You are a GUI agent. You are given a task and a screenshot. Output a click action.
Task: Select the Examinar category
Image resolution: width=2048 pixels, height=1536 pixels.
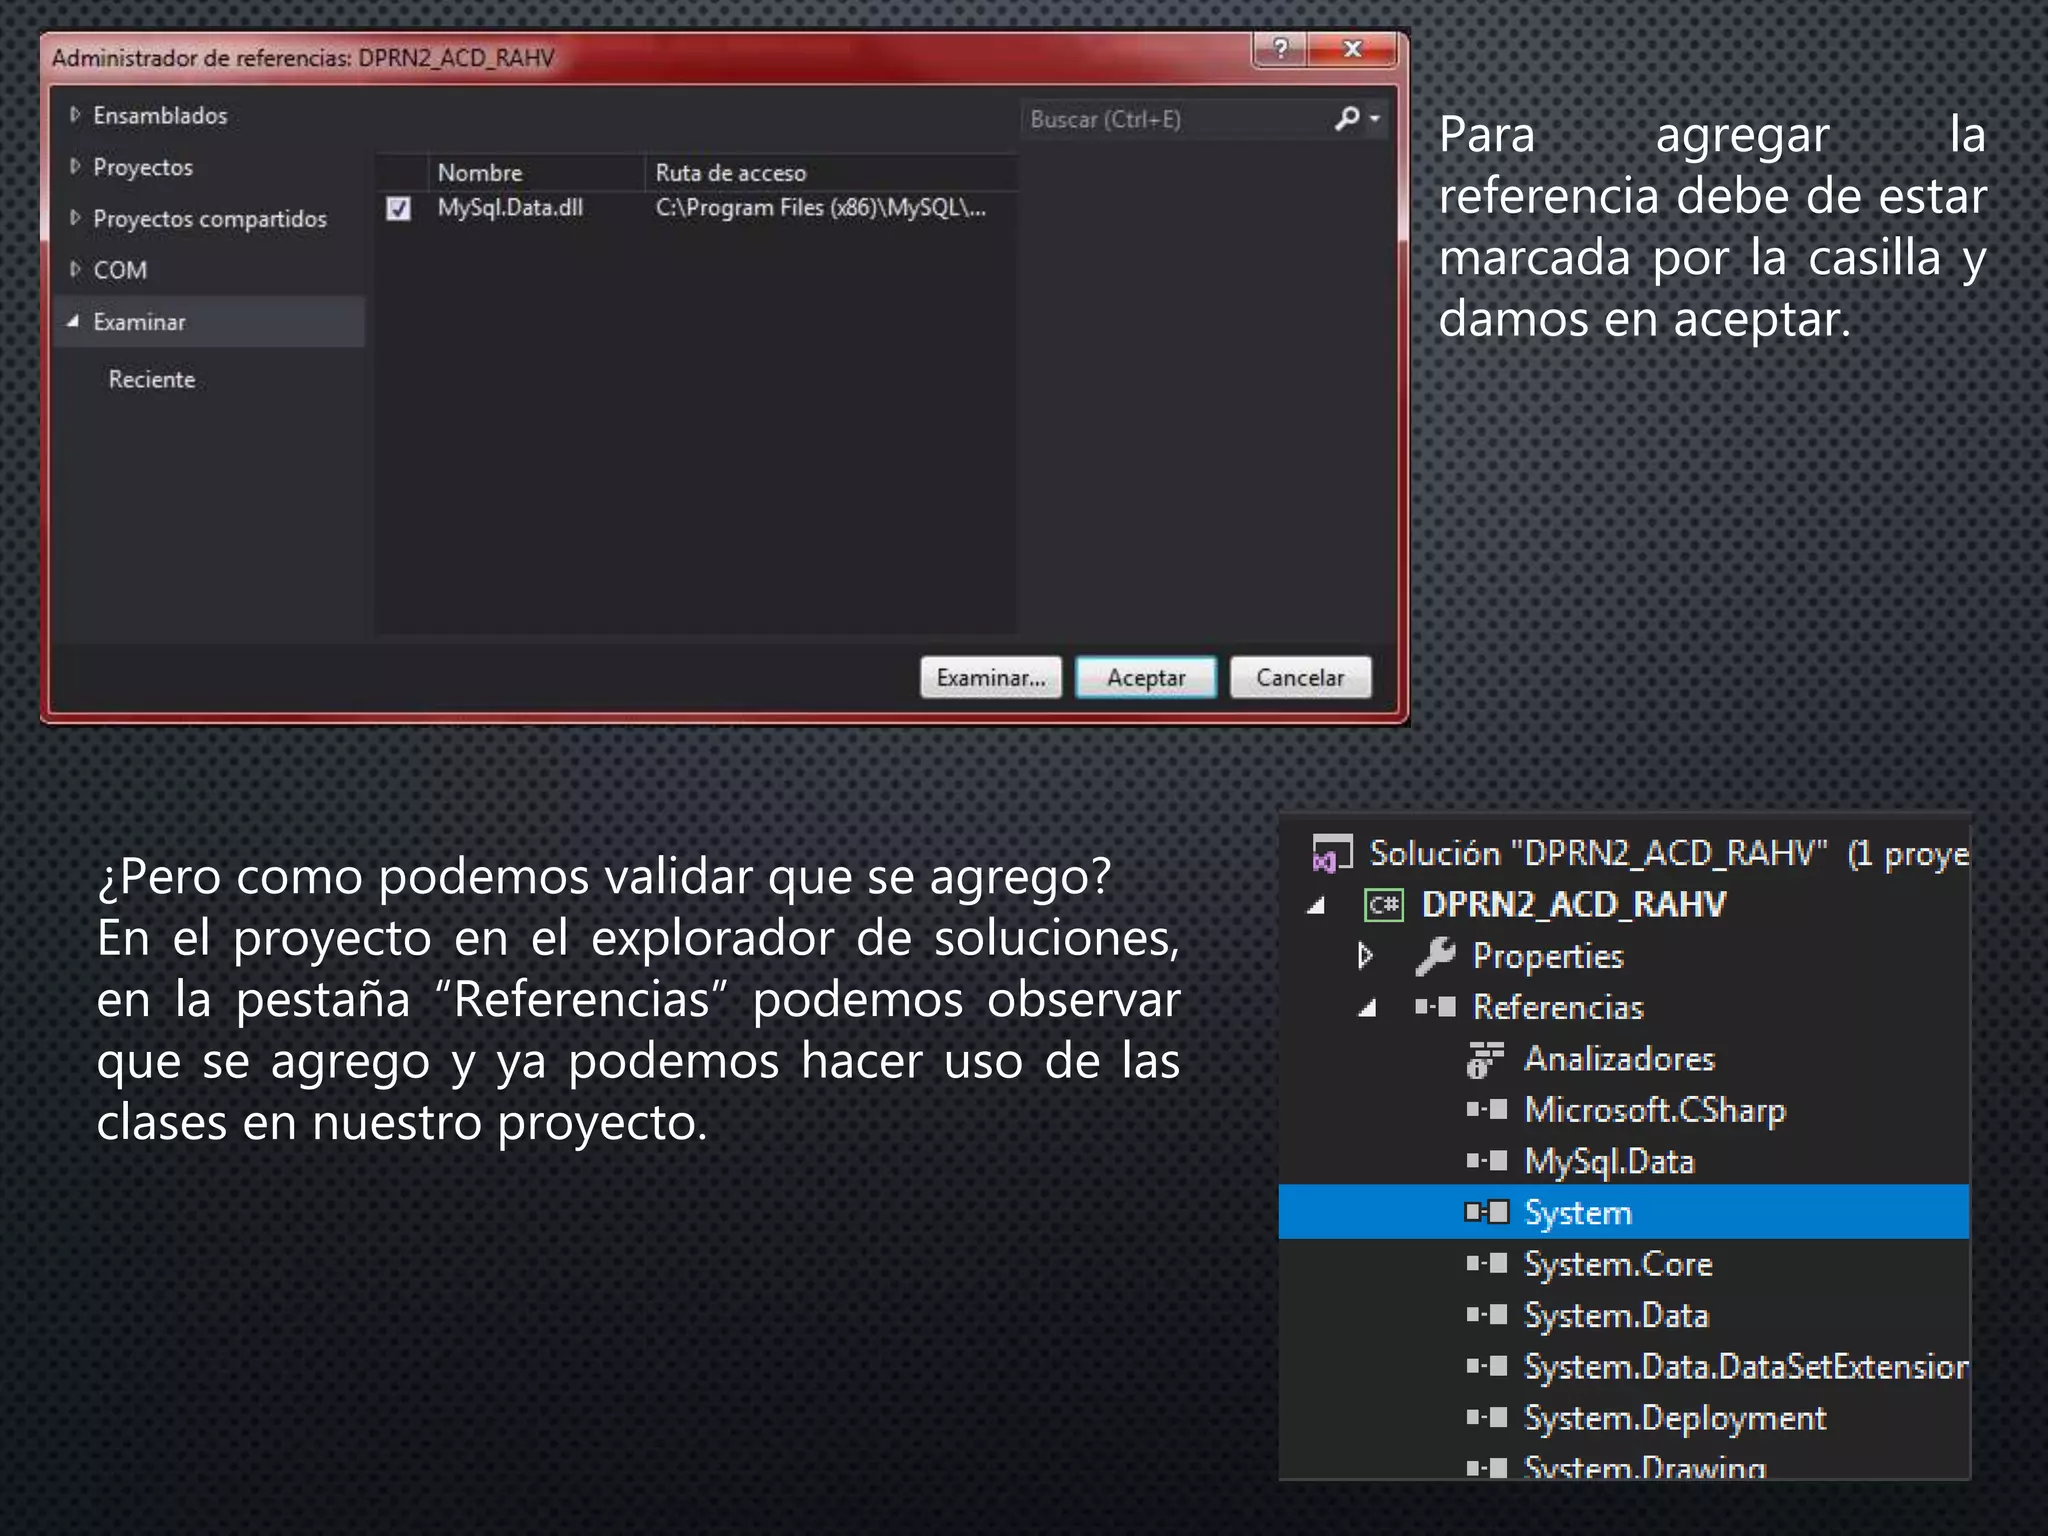click(x=210, y=321)
